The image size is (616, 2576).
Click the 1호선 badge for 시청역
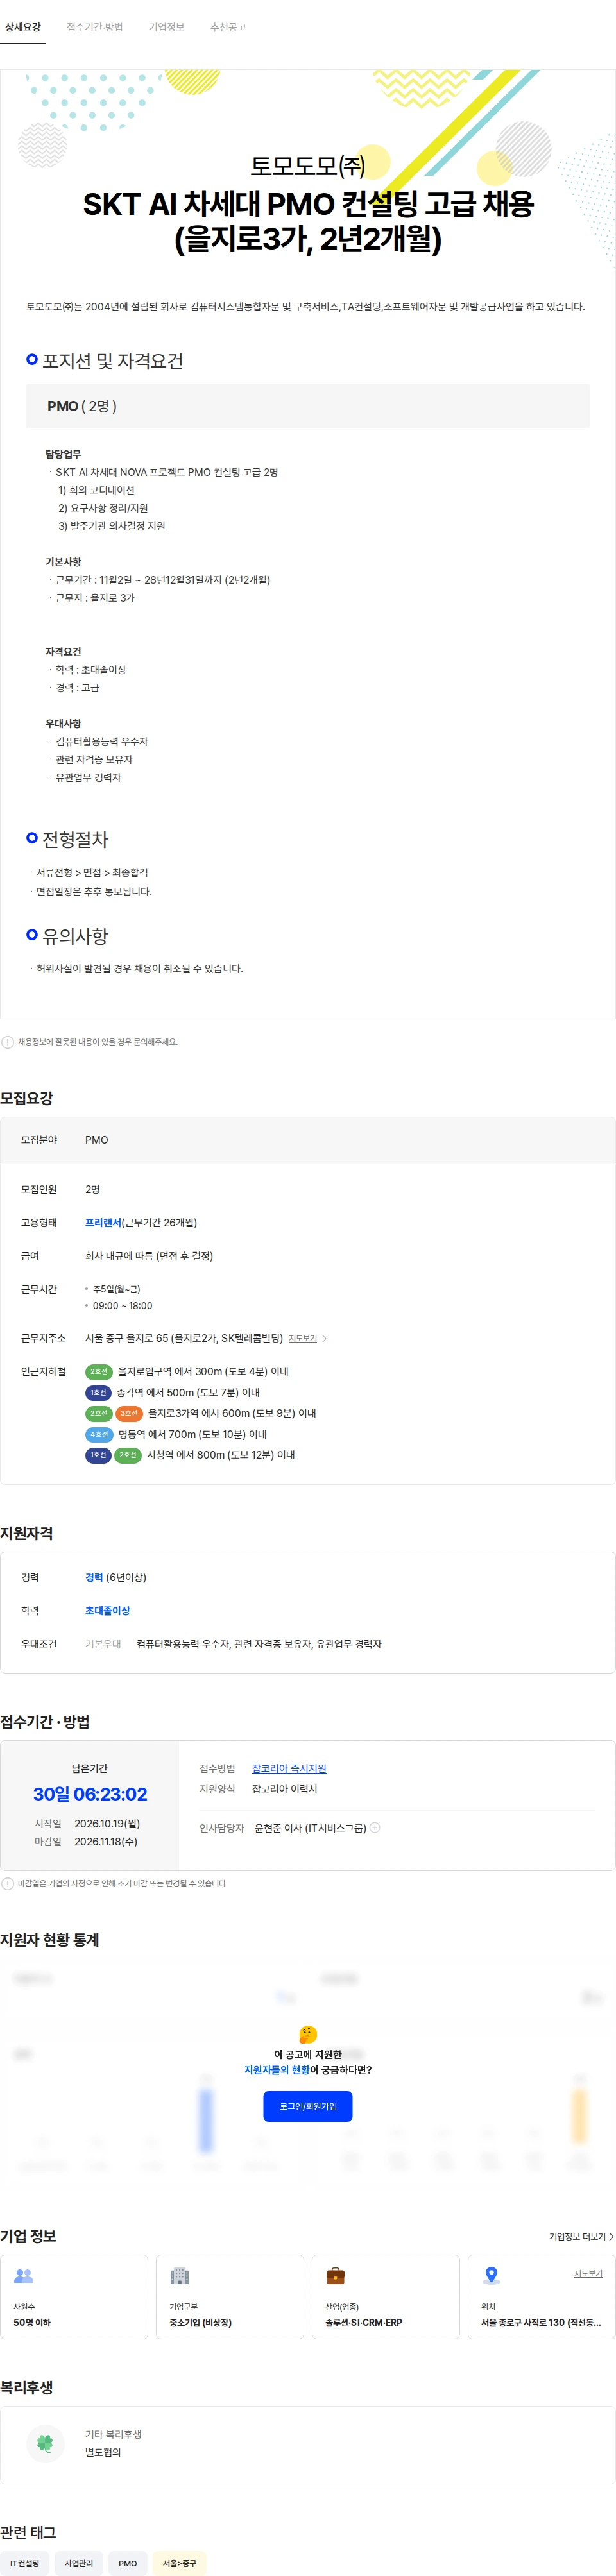98,1456
